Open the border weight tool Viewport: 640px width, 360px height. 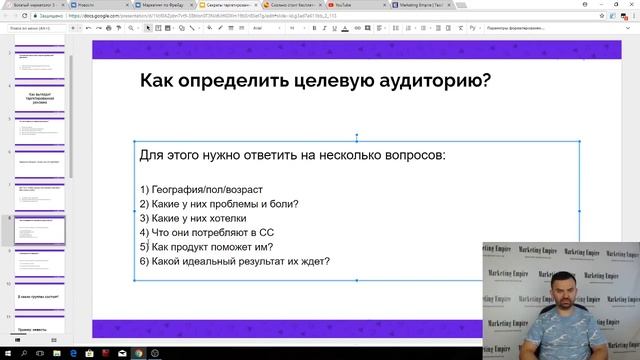pos(231,28)
